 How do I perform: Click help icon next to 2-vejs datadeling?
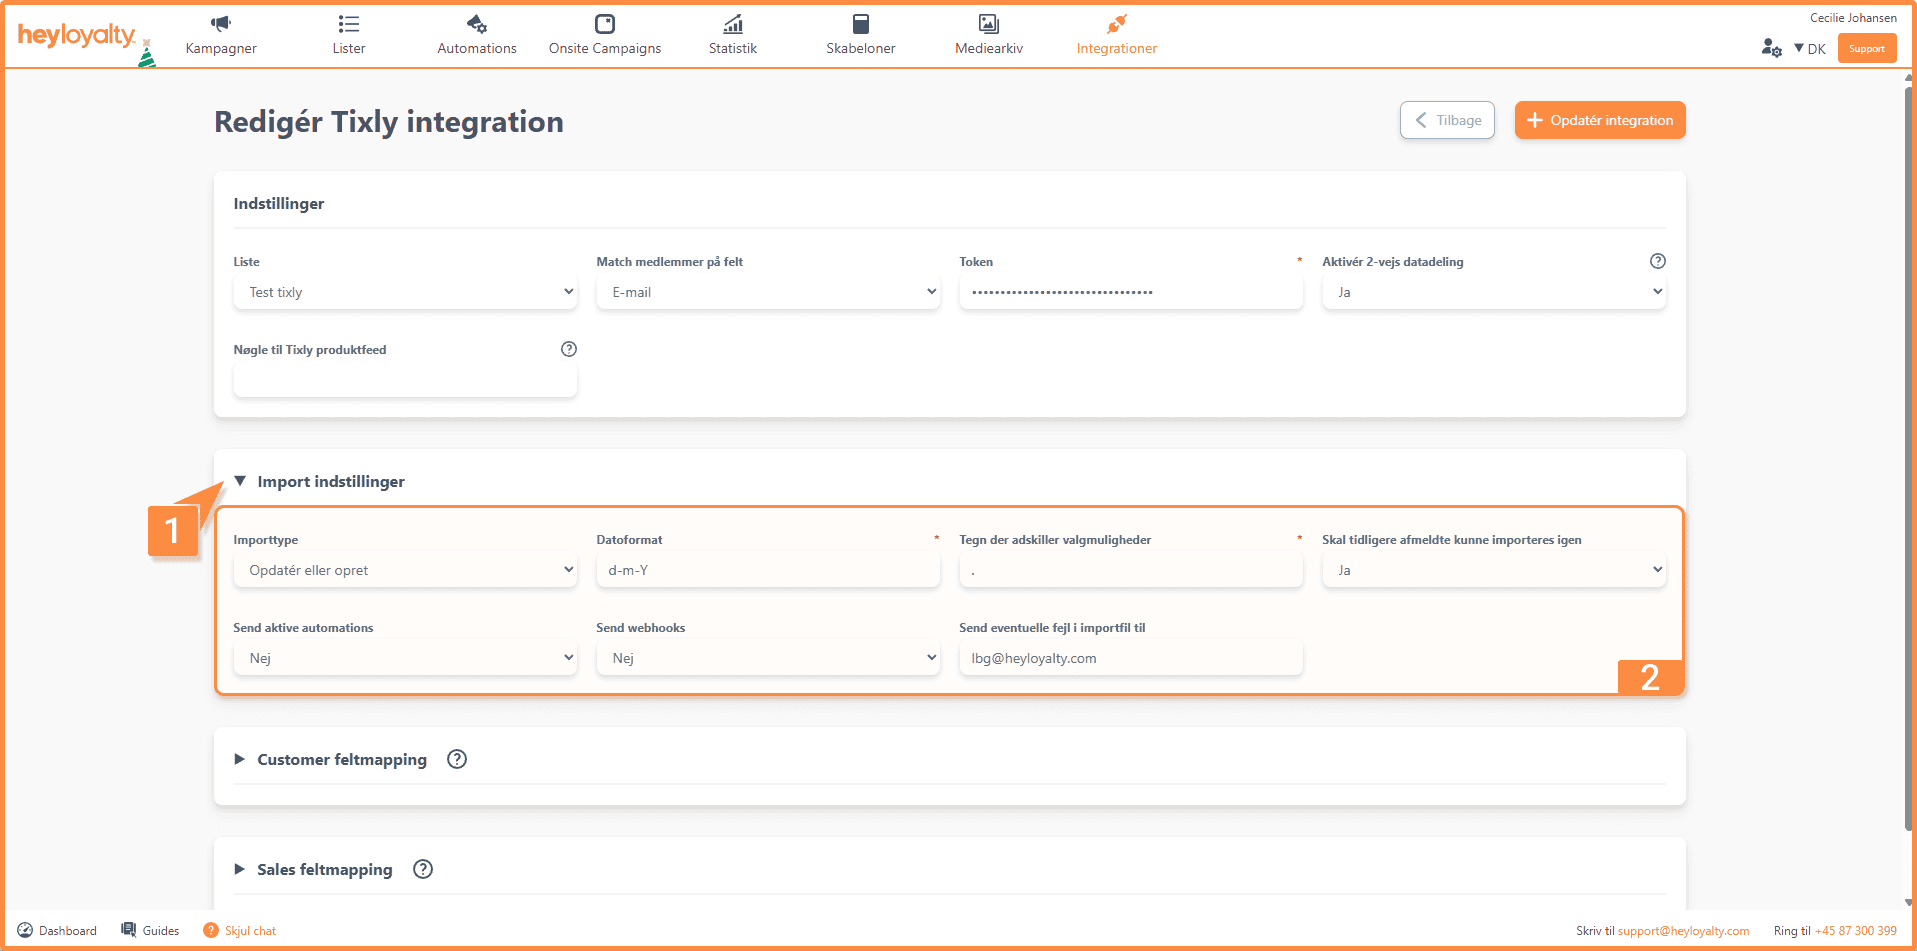tap(1657, 261)
